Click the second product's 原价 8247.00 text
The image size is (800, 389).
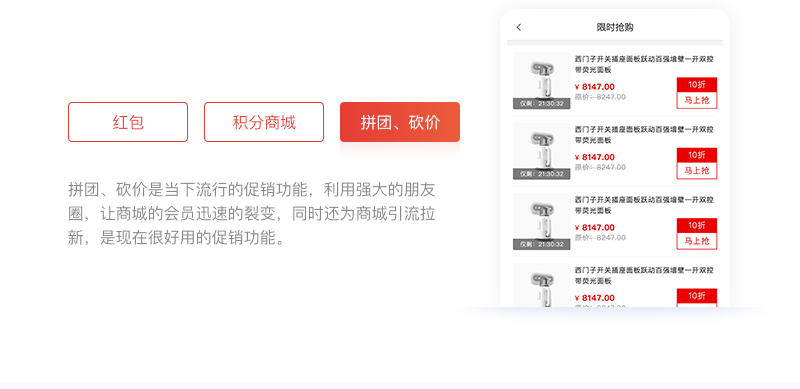pos(600,167)
